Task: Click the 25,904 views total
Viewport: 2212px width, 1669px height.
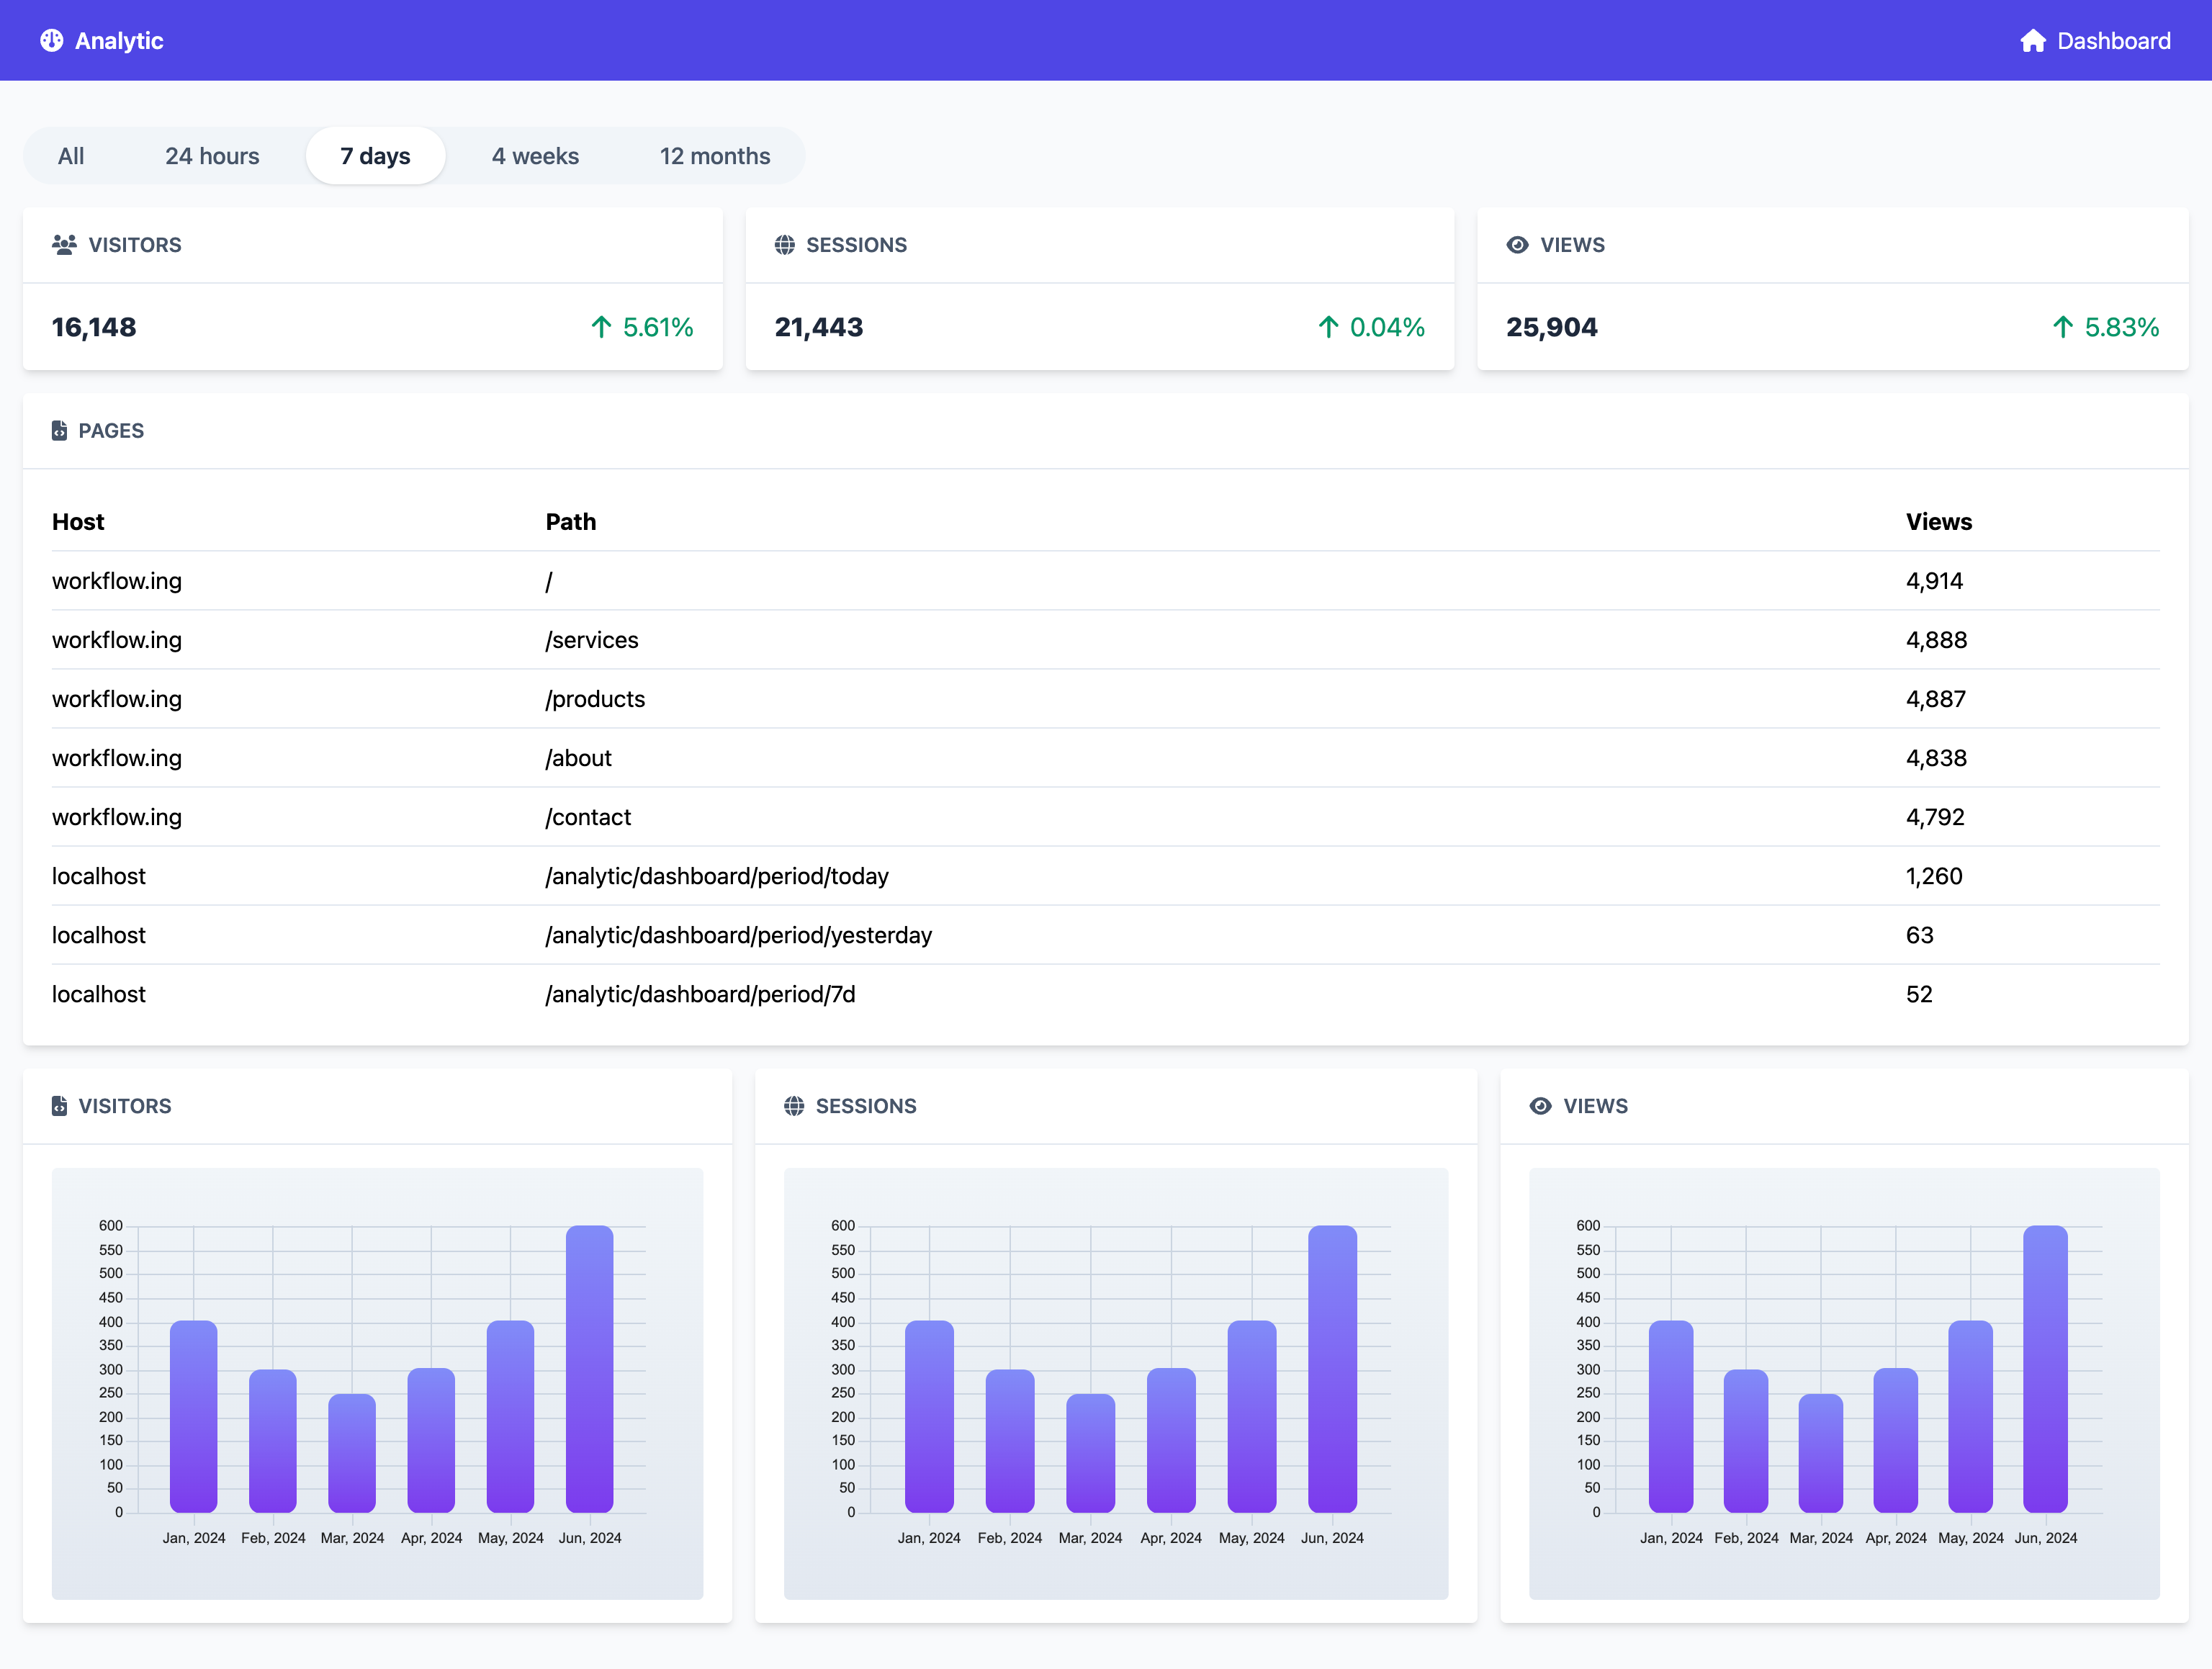Action: 1552,327
